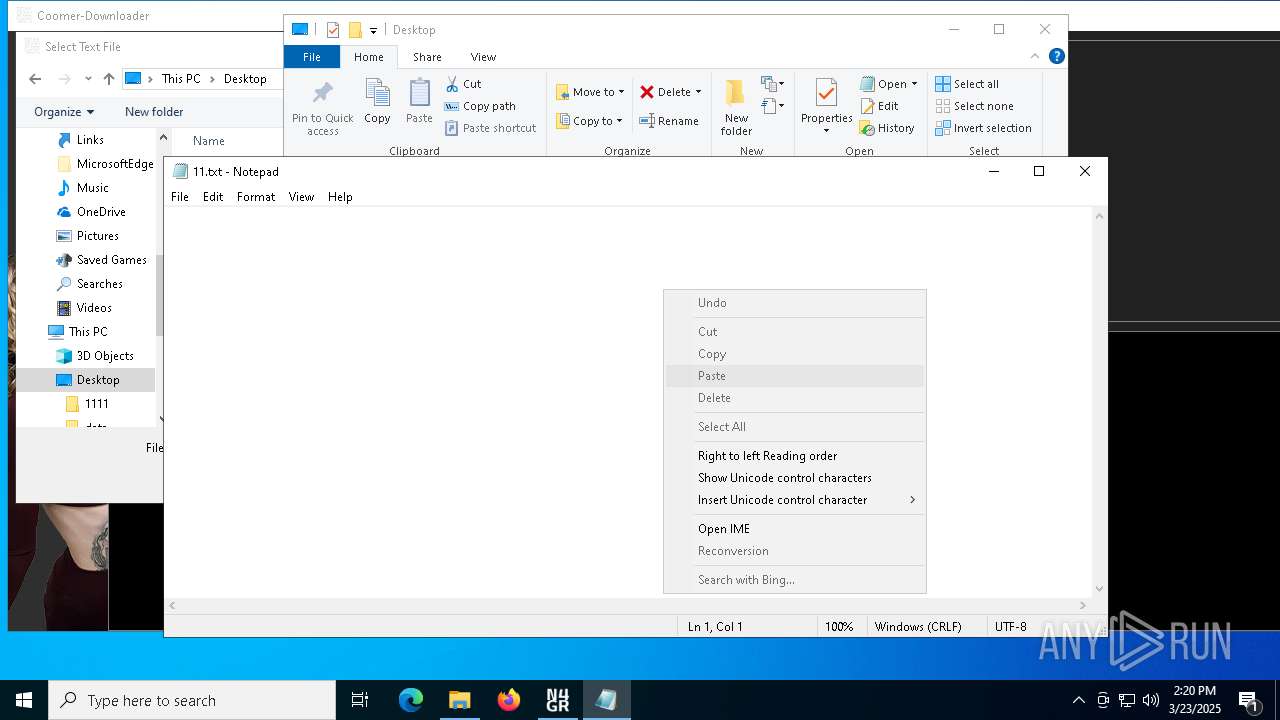The width and height of the screenshot is (1280, 720).
Task: Open the notification center icon
Action: coord(1248,700)
